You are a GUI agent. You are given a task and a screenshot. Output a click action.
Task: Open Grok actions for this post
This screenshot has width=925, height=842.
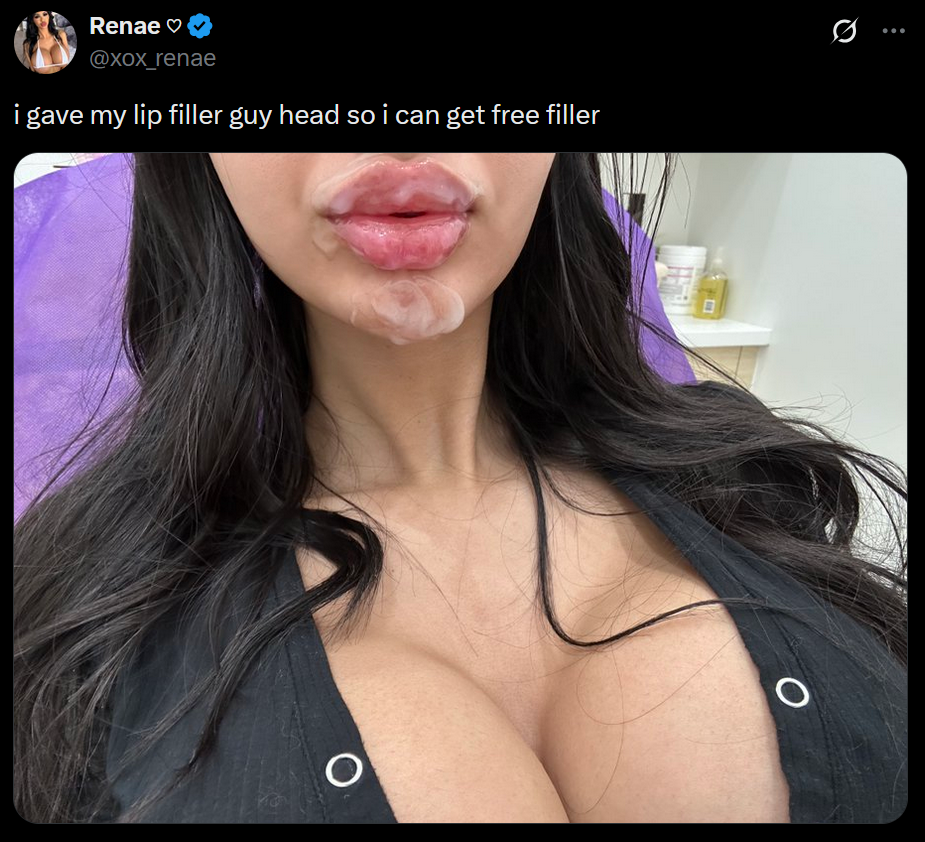[x=844, y=31]
